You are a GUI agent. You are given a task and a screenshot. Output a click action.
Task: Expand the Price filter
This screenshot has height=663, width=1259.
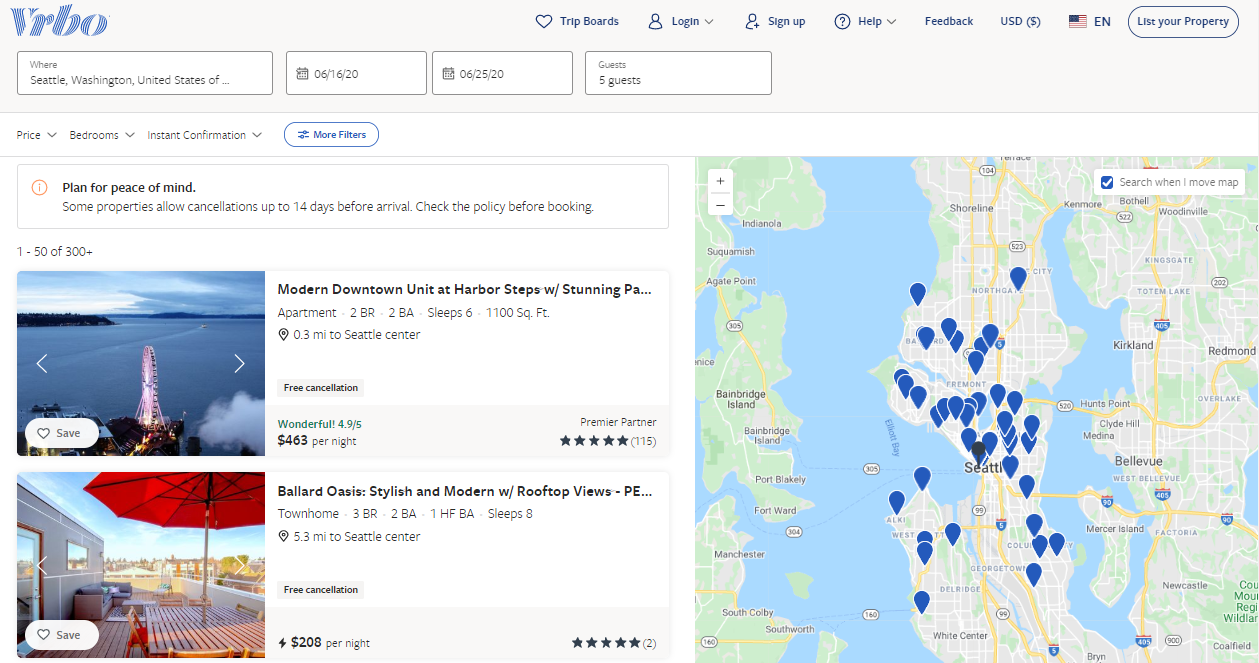coord(37,135)
